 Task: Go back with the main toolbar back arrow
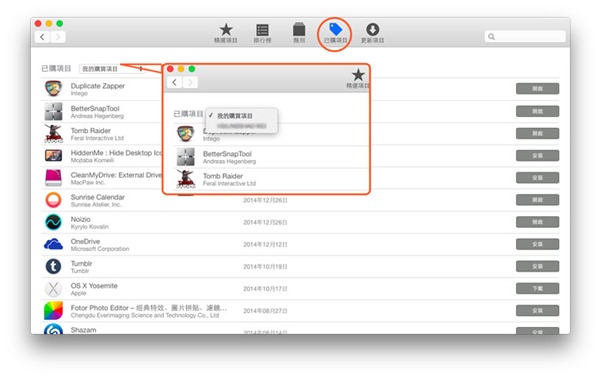42,37
